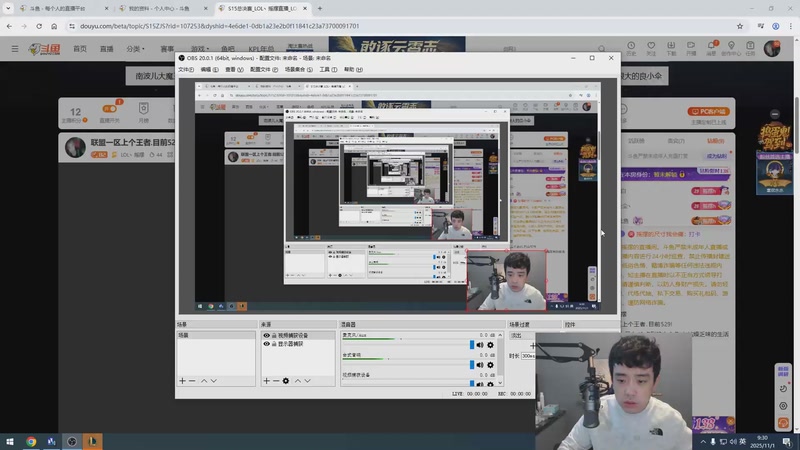The image size is (800, 450).
Task: Open the 赛事 link in Douyu navigation
Action: (167, 49)
